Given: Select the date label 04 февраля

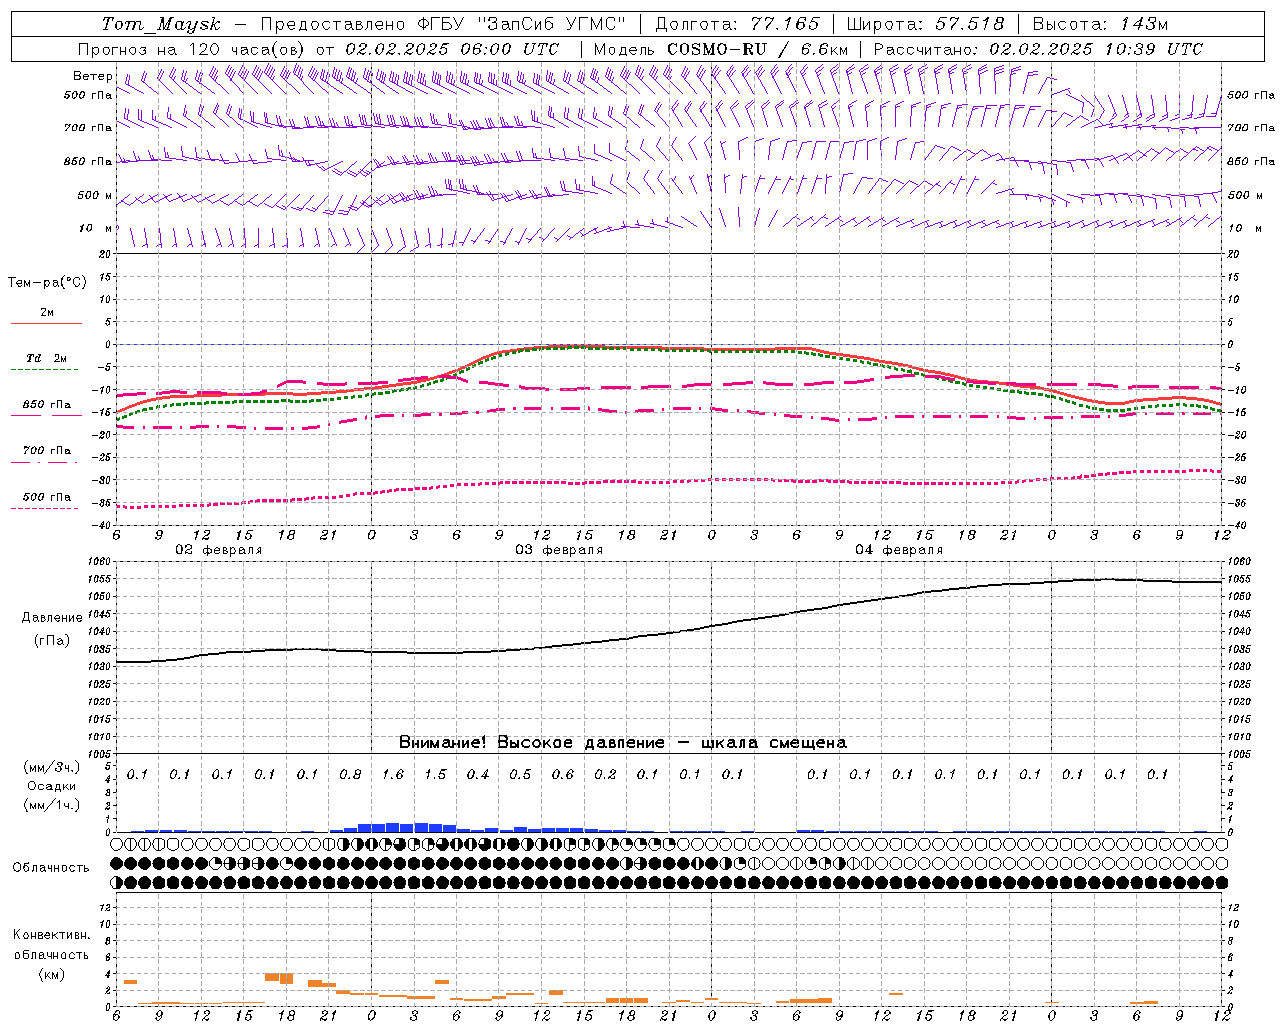Looking at the screenshot, I should pos(899,550).
